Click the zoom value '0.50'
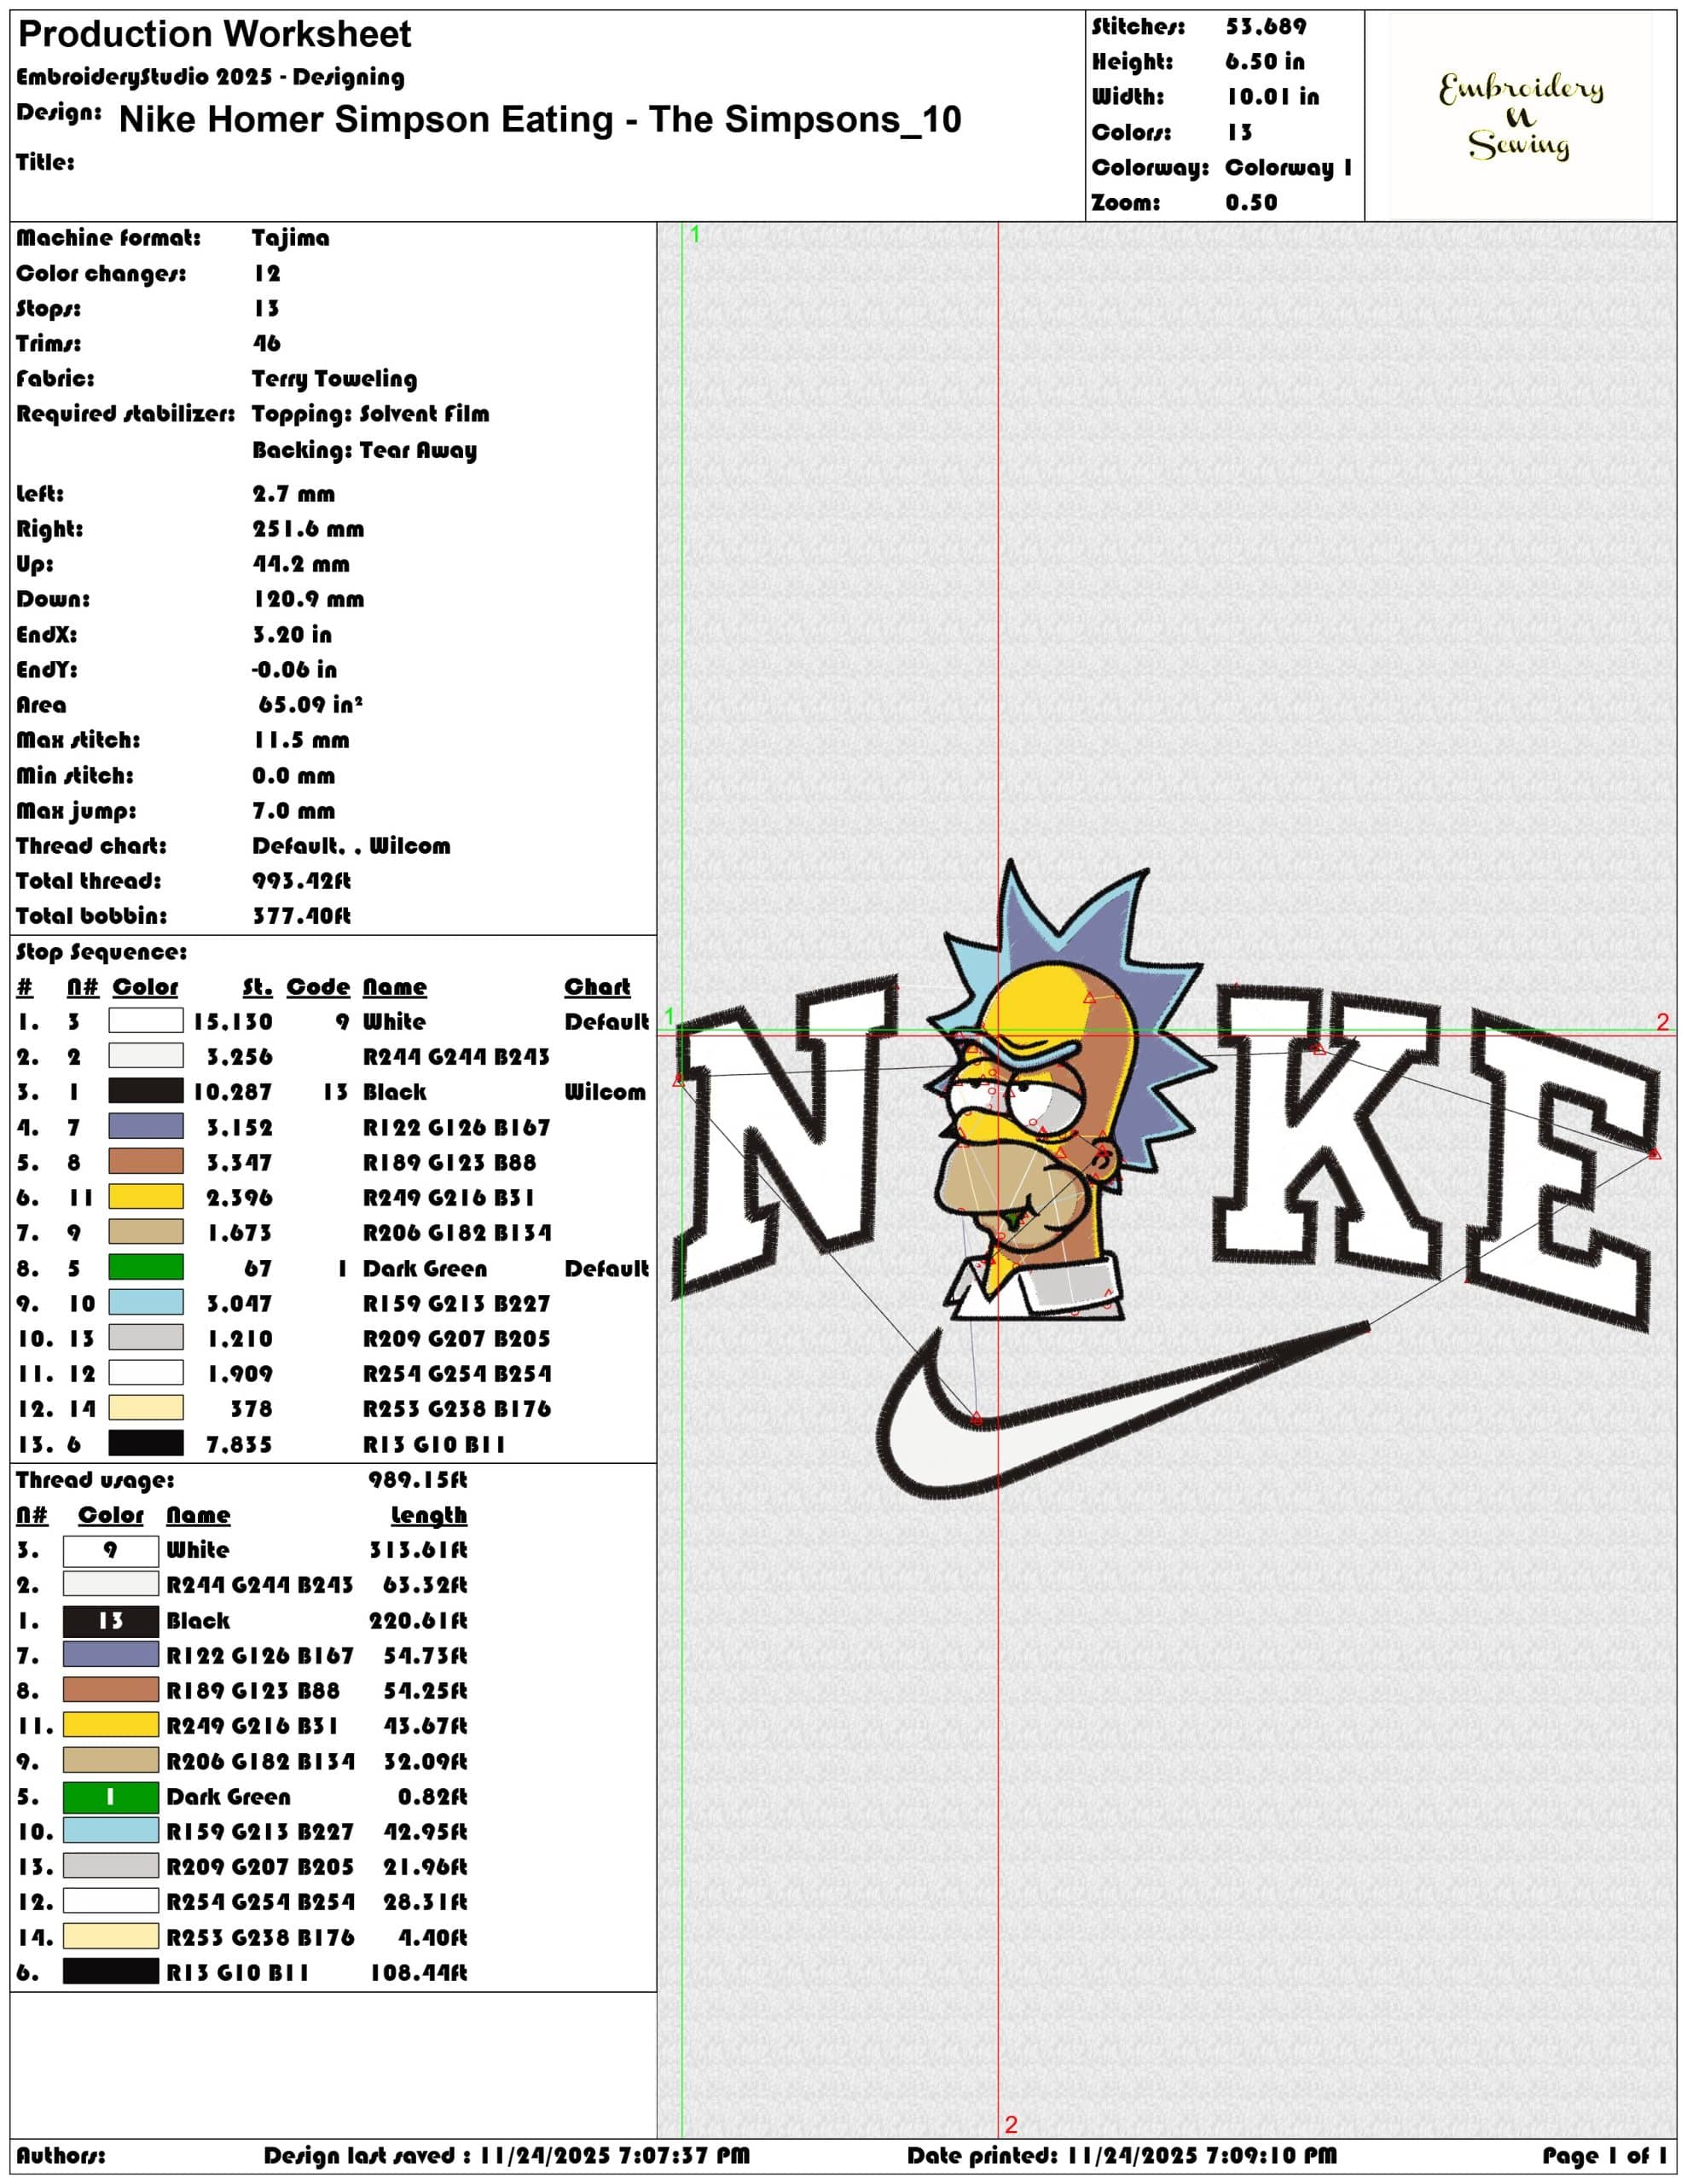The width and height of the screenshot is (1687, 2184). [x=1251, y=202]
